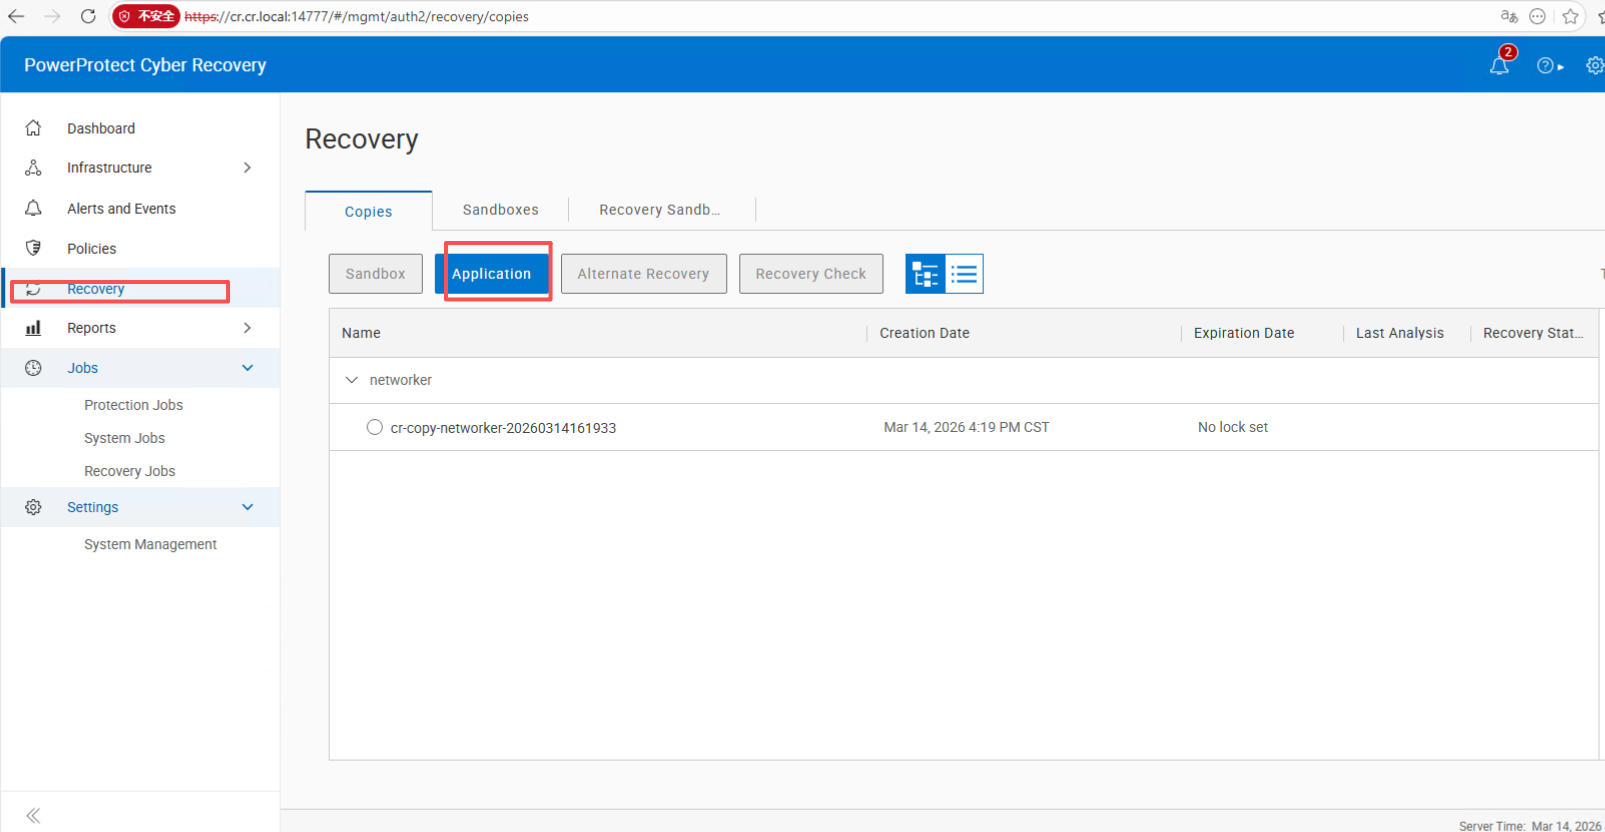Click the Sandbox button
This screenshot has height=832, width=1605.
(x=375, y=274)
